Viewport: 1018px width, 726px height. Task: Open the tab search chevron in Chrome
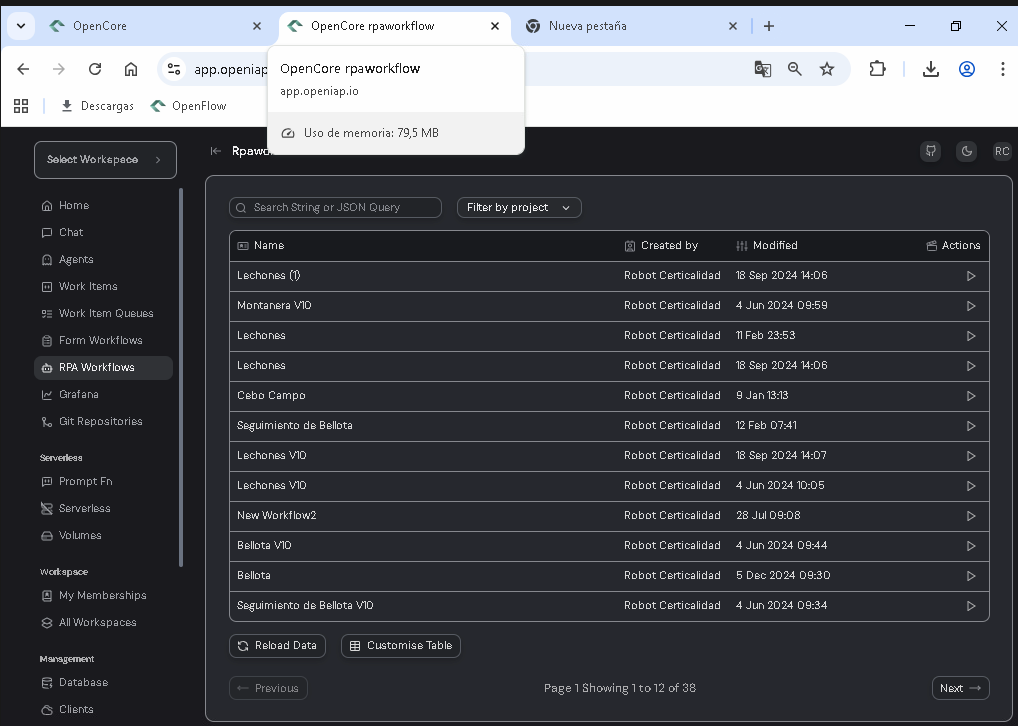point(20,26)
